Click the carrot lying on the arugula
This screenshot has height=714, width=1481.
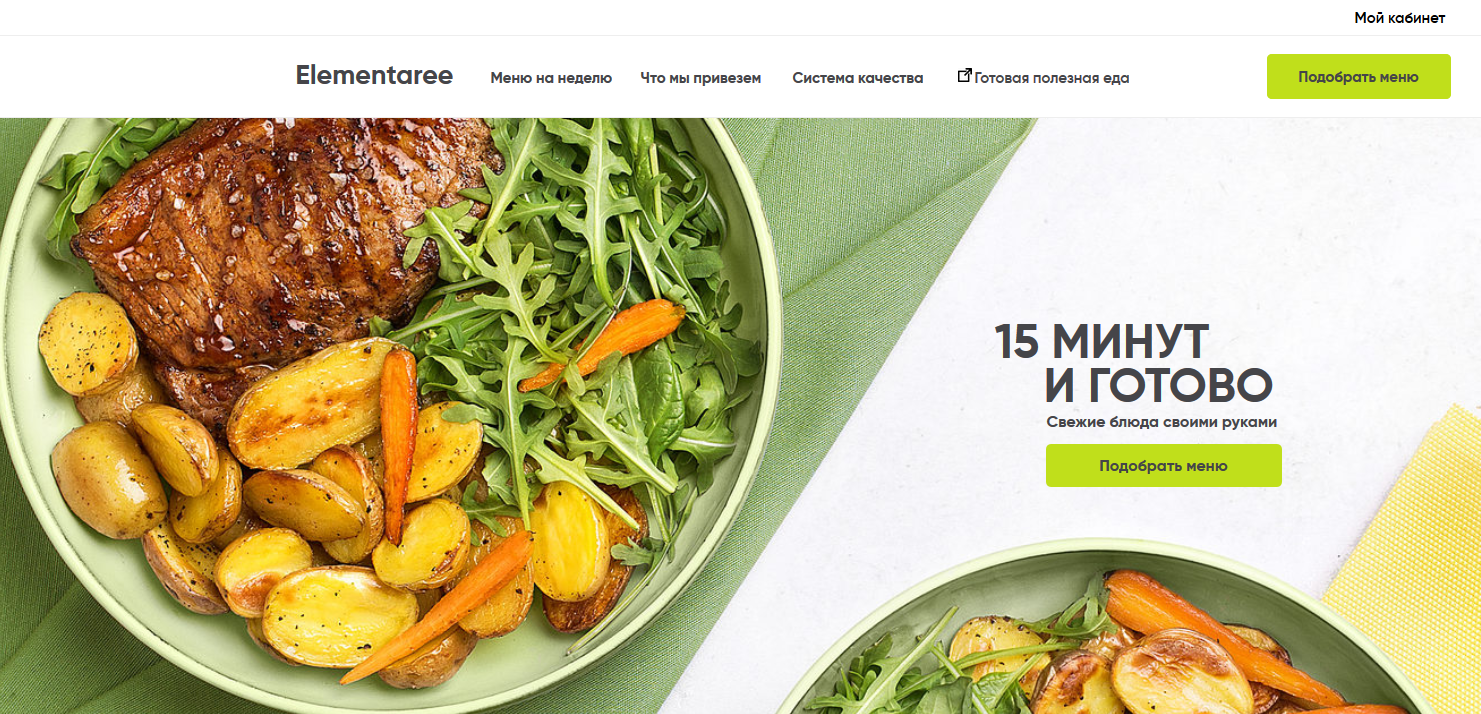tap(603, 345)
